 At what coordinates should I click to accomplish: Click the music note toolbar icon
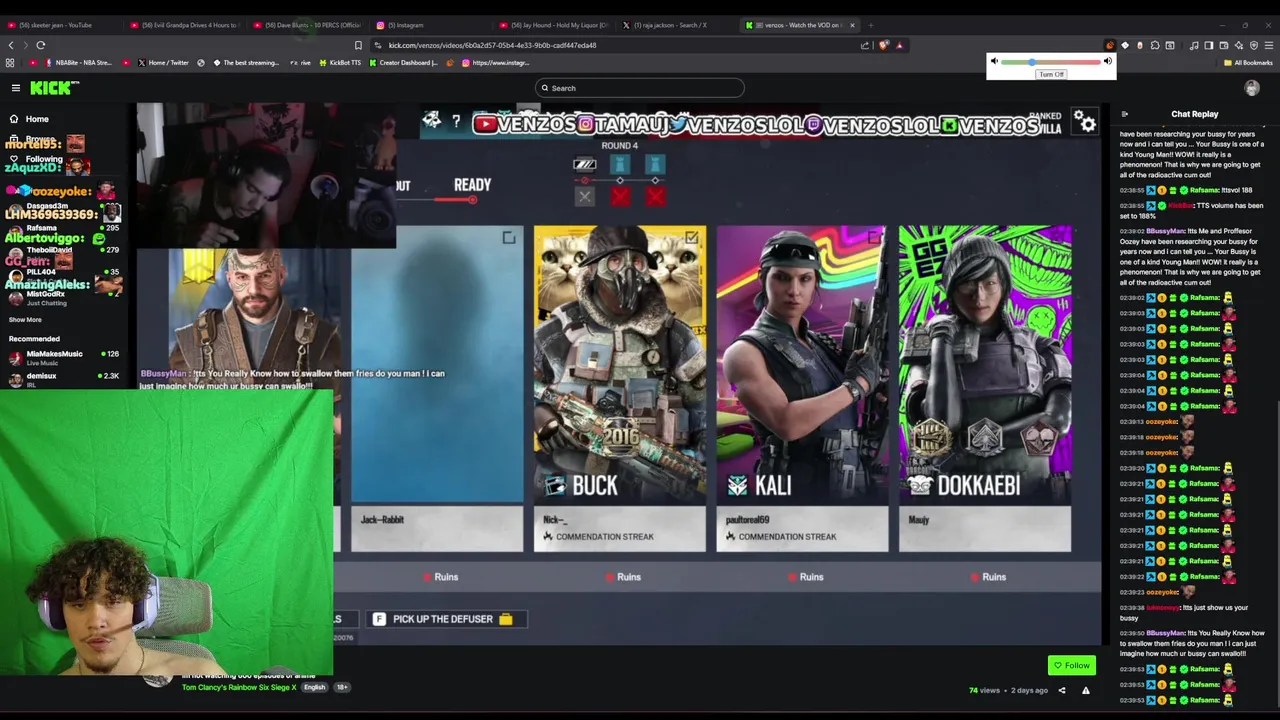pyautogui.click(x=1194, y=45)
